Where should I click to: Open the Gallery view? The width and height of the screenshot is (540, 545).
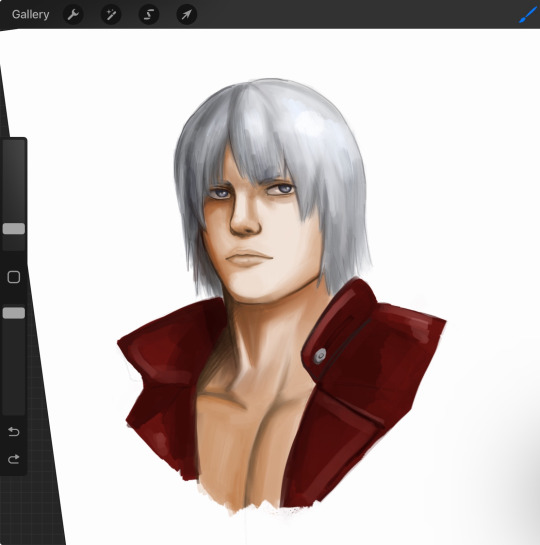click(x=31, y=15)
